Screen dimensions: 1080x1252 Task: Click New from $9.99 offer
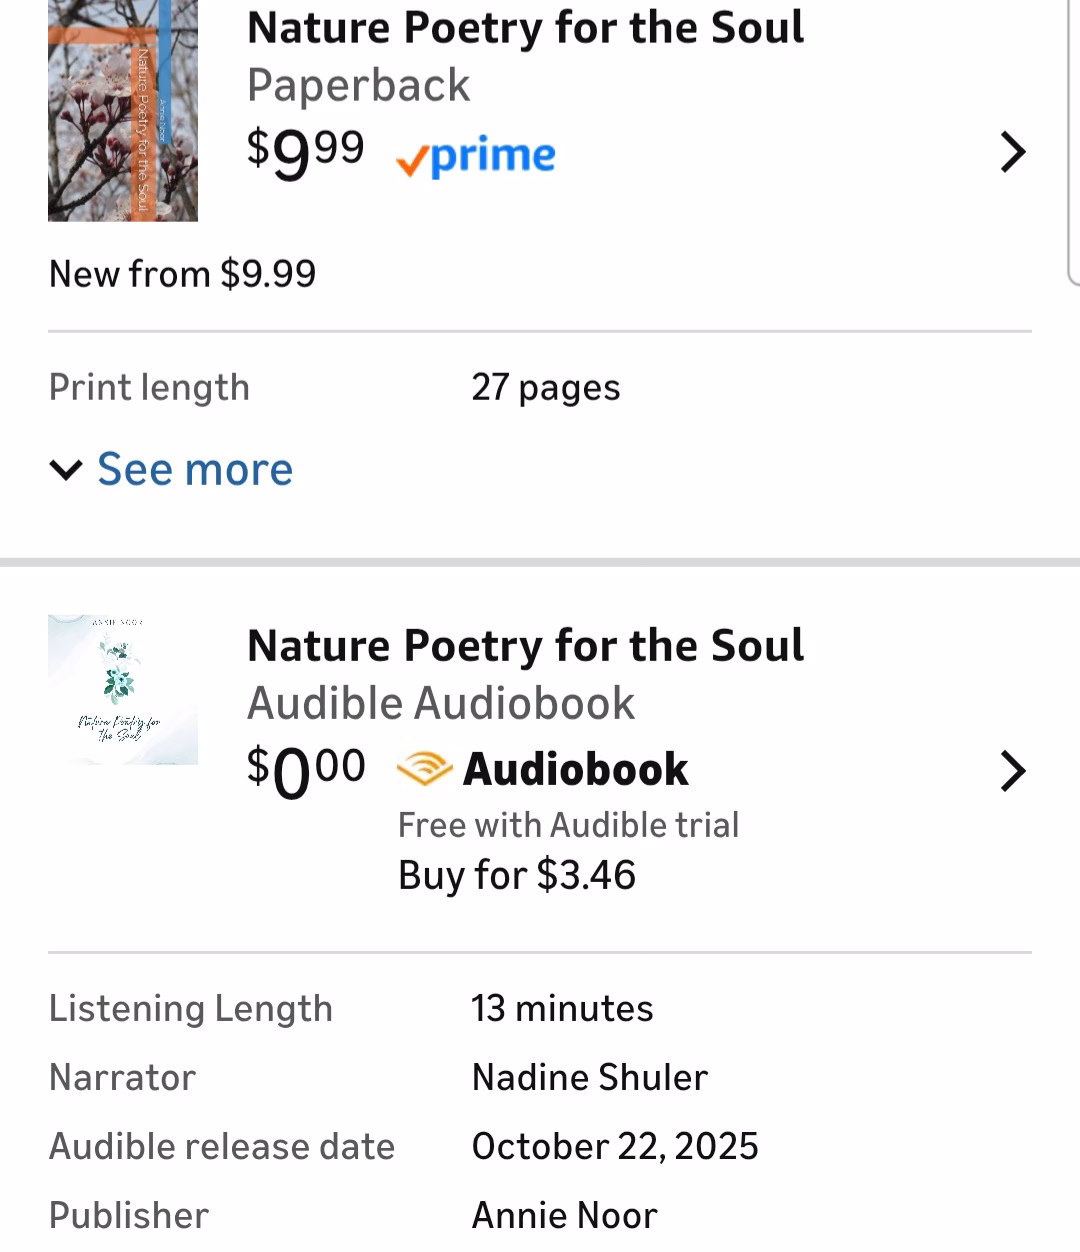pyautogui.click(x=182, y=274)
